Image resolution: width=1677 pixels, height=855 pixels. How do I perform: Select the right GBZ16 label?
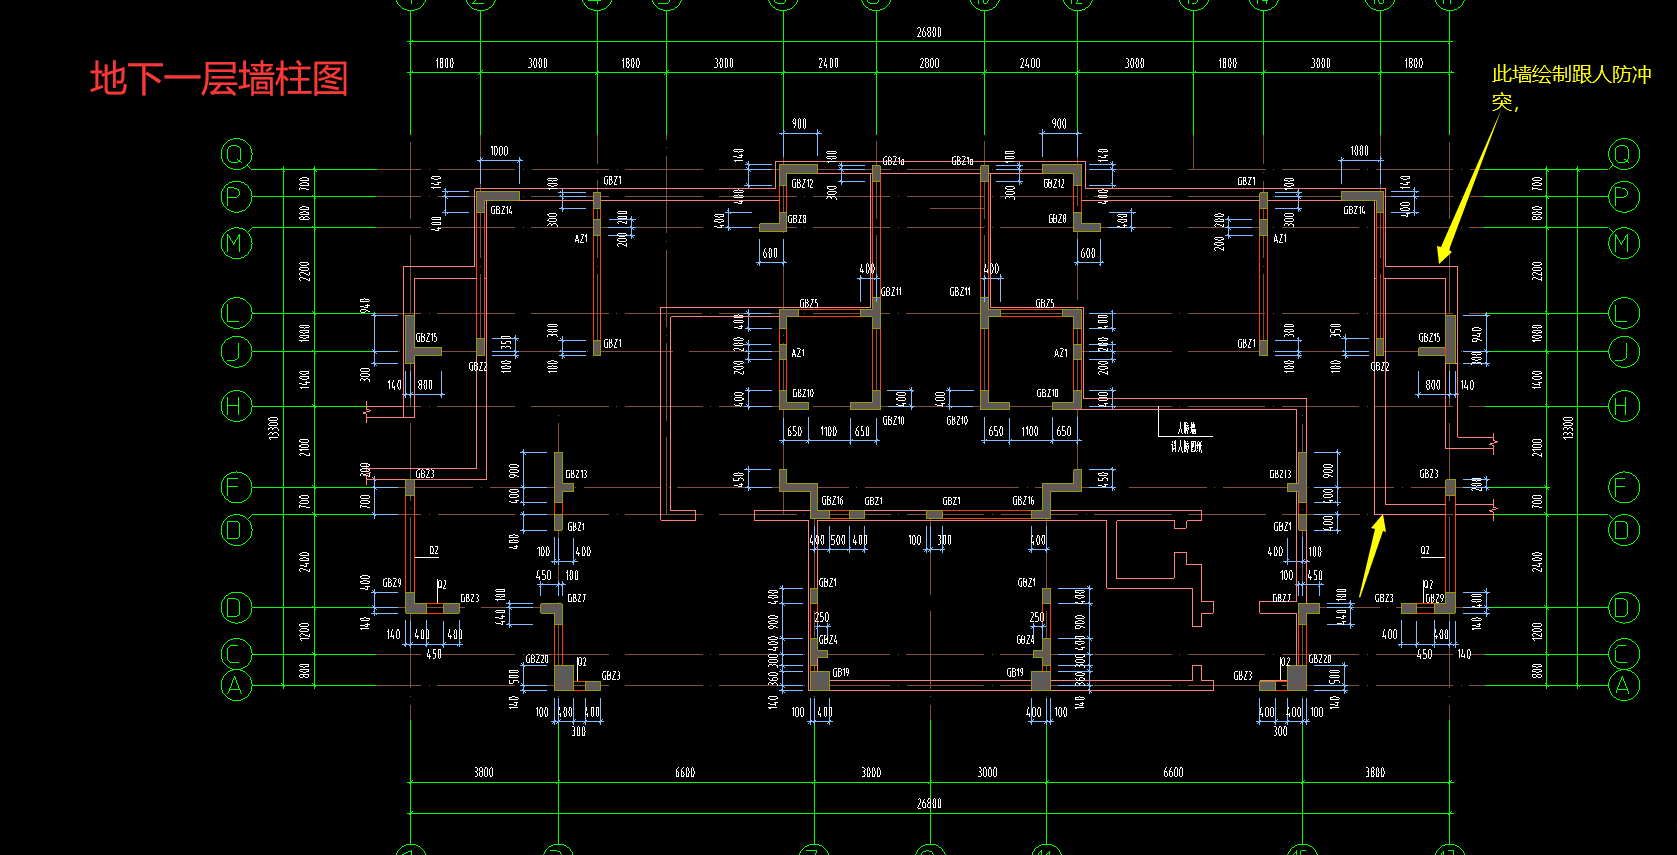pyautogui.click(x=1023, y=501)
